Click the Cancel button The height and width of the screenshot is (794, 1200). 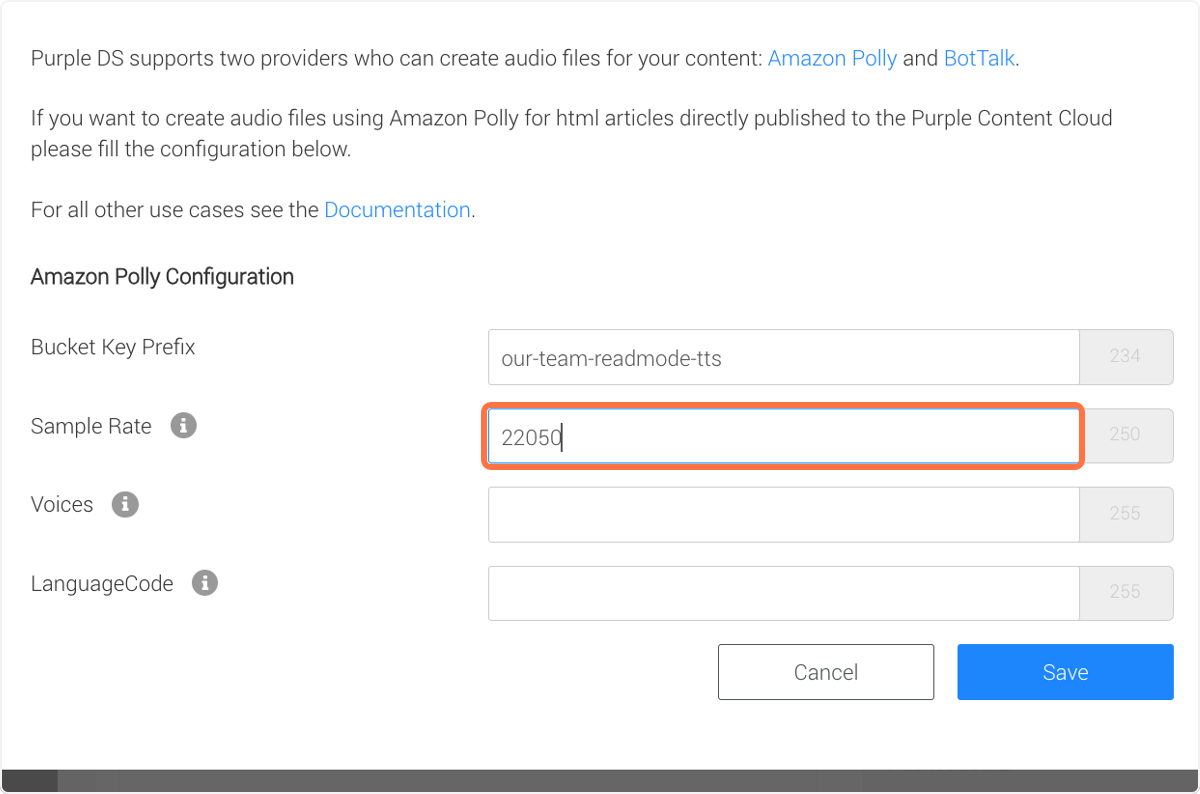[826, 672]
